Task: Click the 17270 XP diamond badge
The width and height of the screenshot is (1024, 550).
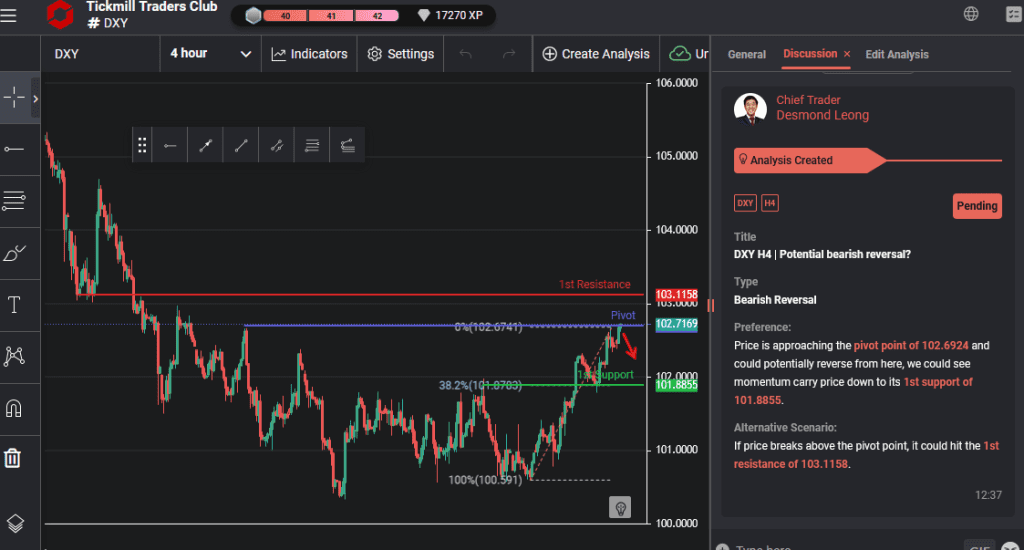Action: pyautogui.click(x=451, y=15)
